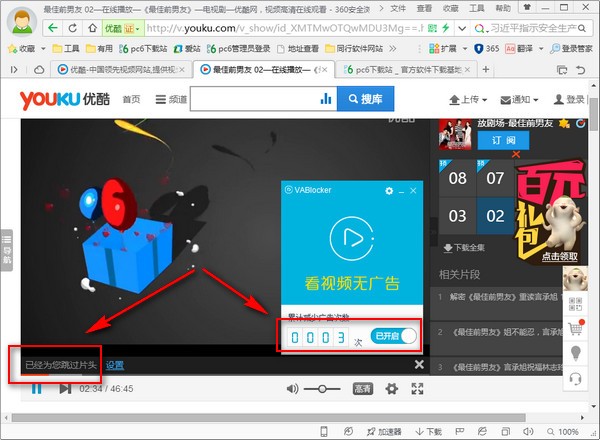Toggle the lightning speed mode icon
Image resolution: width=600 pixels, height=440 pixels.
[445, 28]
